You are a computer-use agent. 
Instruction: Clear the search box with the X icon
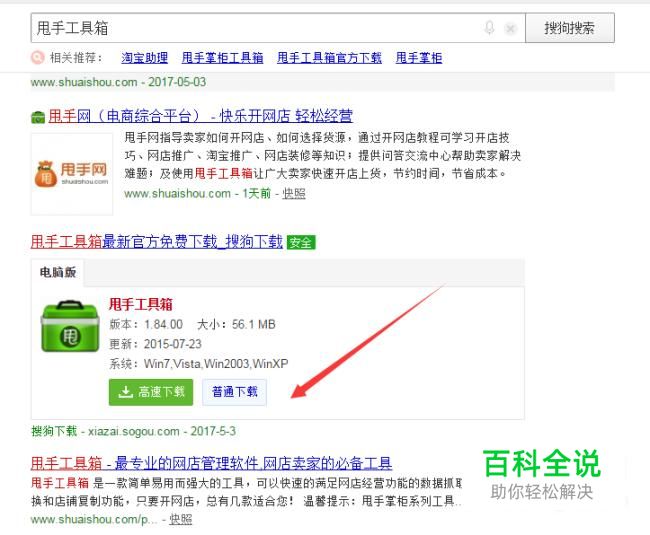(511, 29)
